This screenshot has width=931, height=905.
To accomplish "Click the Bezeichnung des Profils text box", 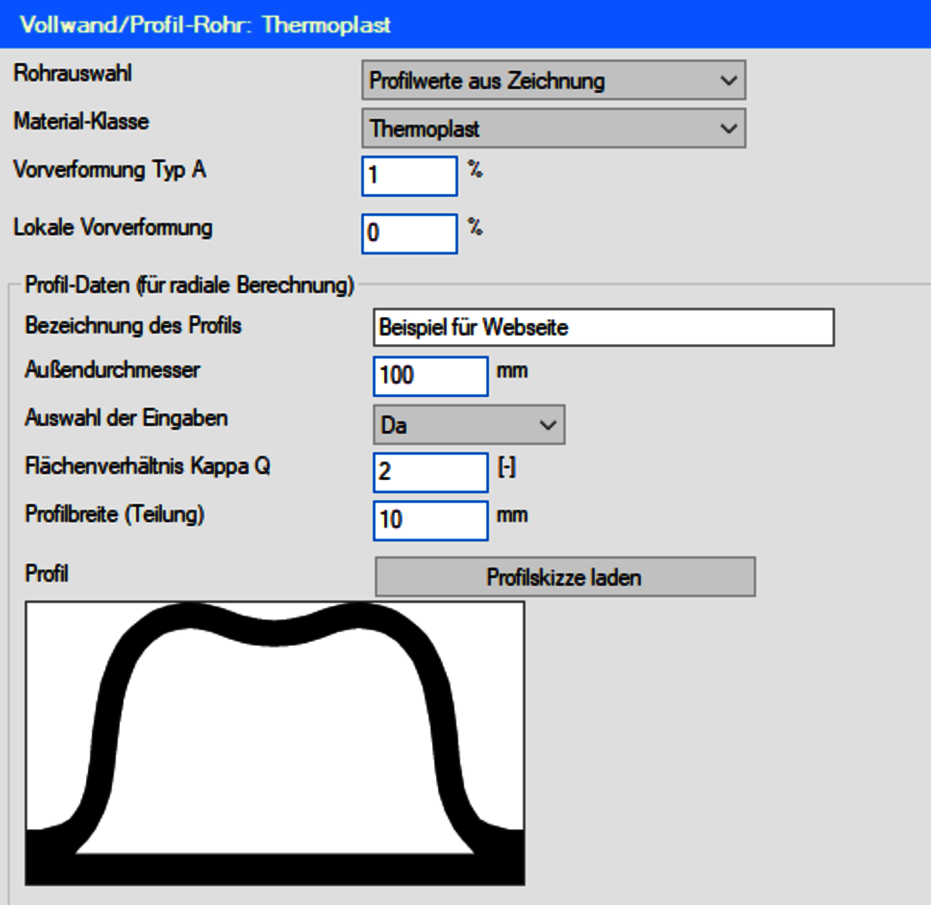I will [x=602, y=327].
